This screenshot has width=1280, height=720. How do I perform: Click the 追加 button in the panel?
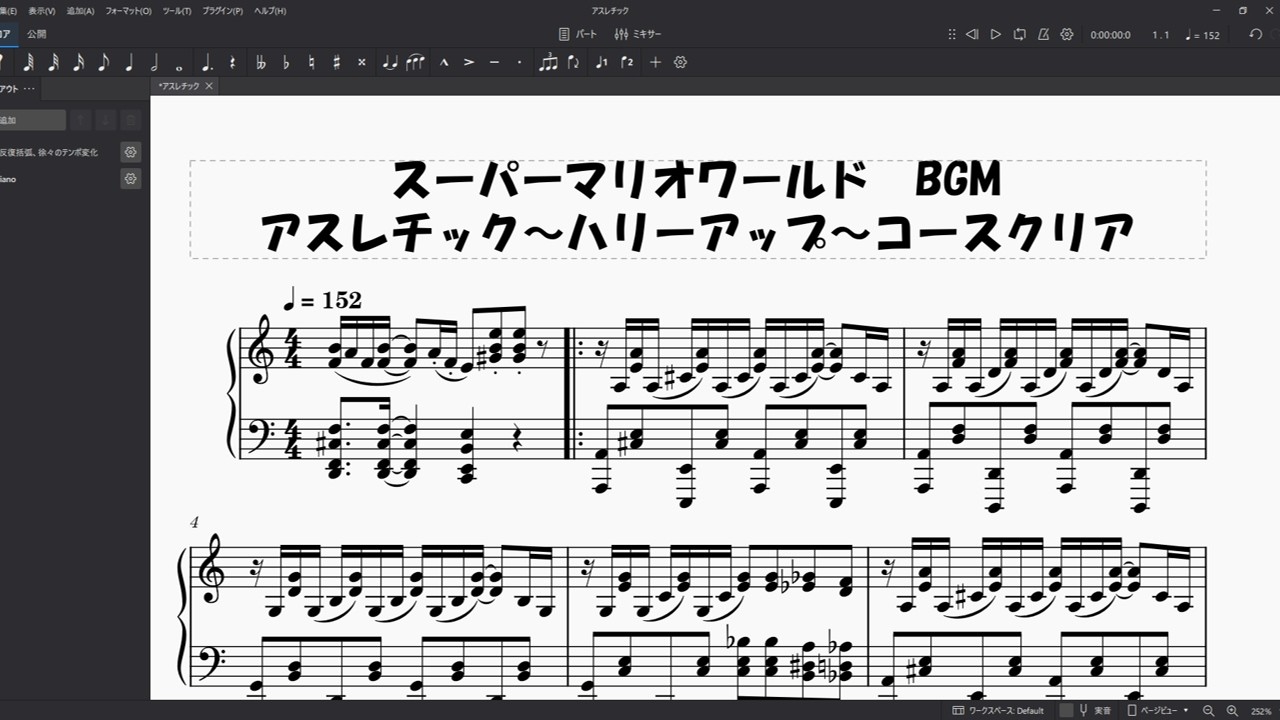tap(32, 120)
